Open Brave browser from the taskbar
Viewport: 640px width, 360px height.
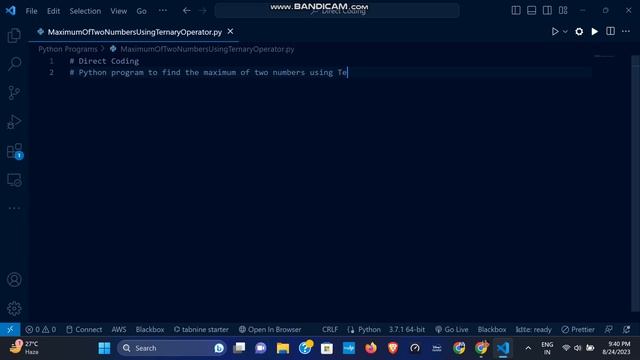pyautogui.click(x=393, y=348)
